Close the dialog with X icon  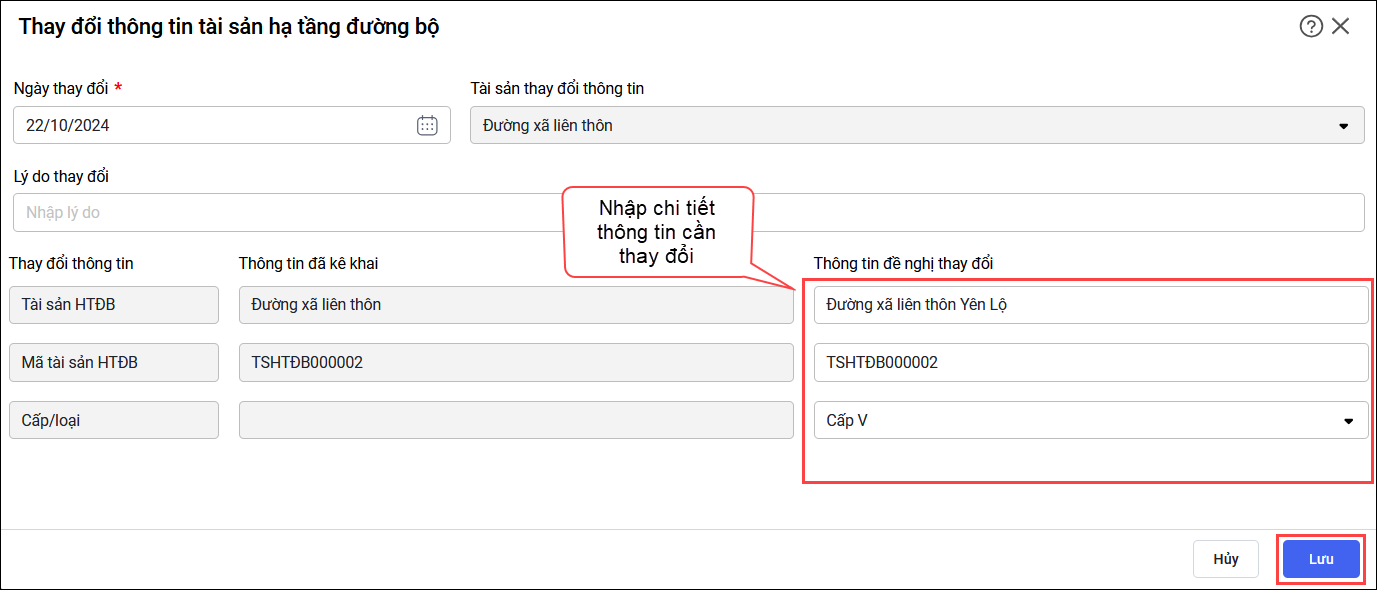pyautogui.click(x=1341, y=27)
